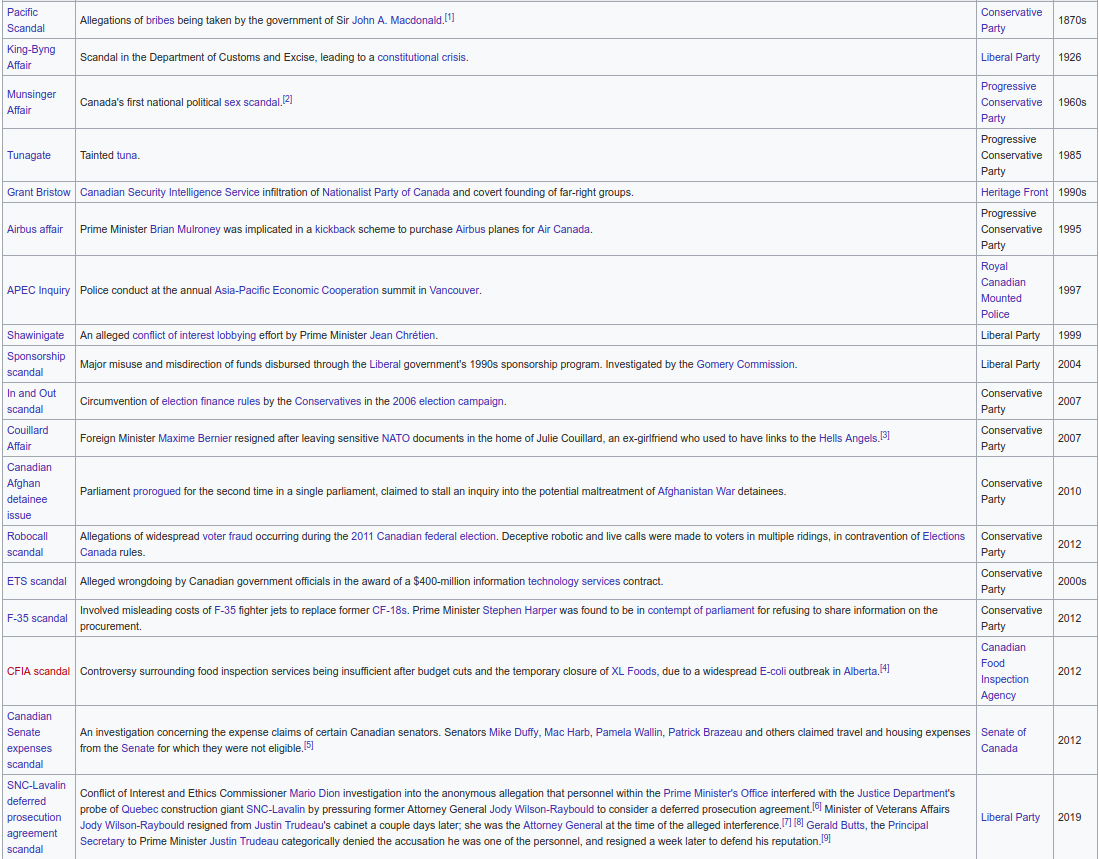The width and height of the screenshot is (1099, 859).
Task: Open Canadian Security Intelligence Service link
Action: (x=169, y=192)
